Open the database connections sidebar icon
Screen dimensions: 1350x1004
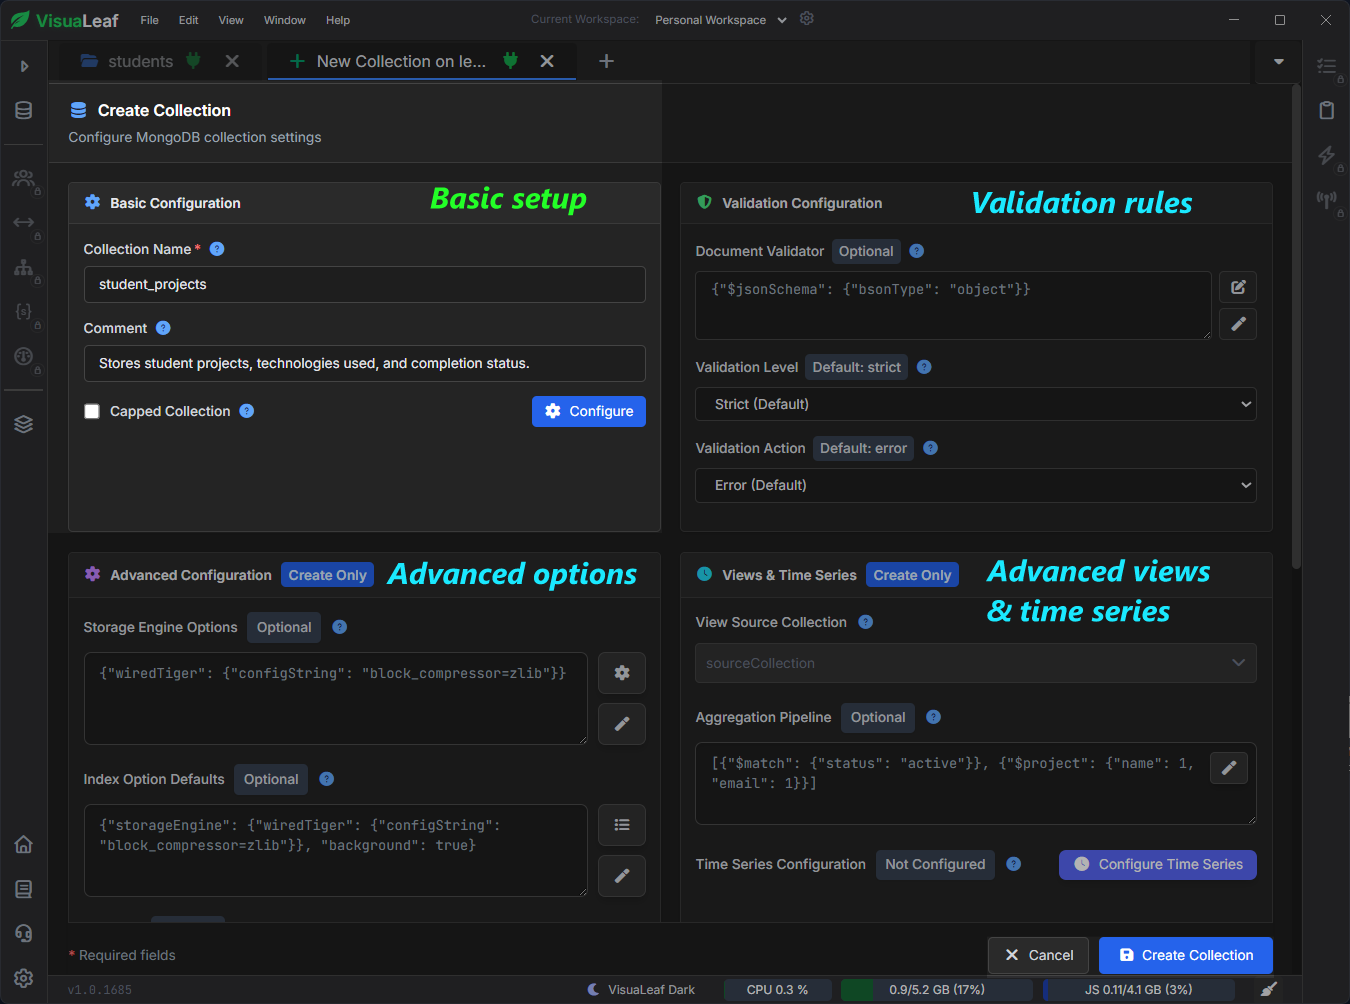click(24, 111)
